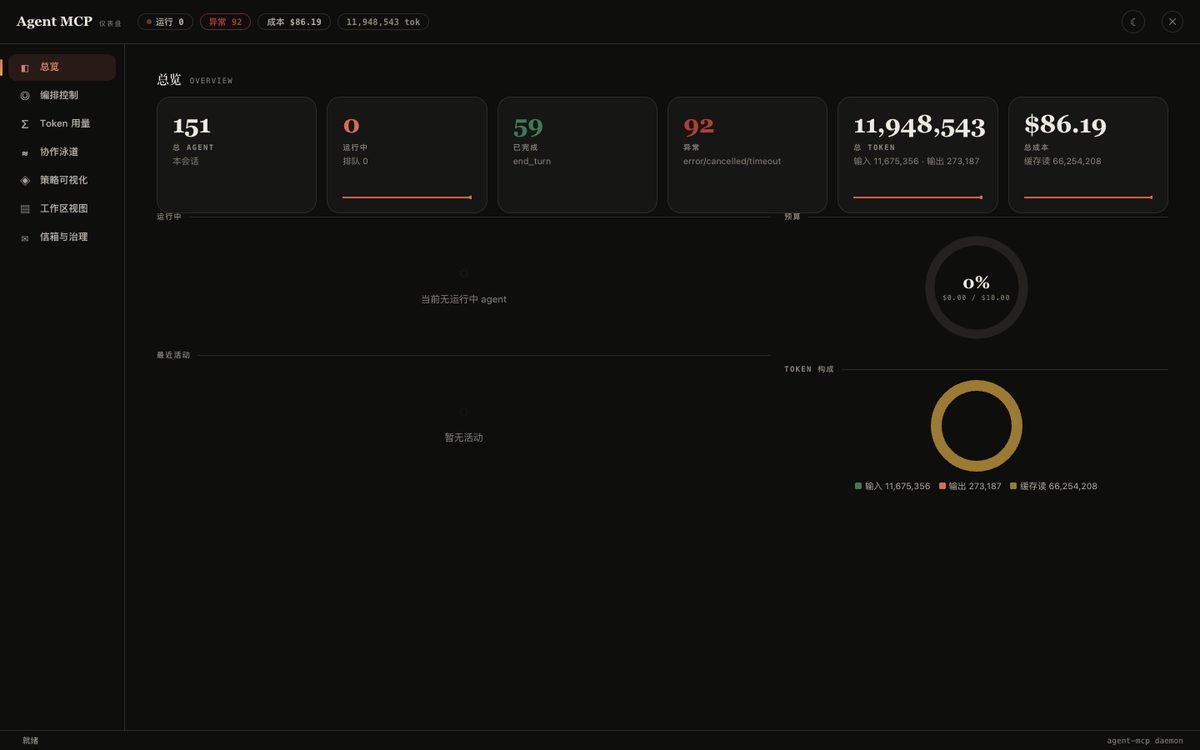Image resolution: width=1200 pixels, height=750 pixels.
Task: Select the 151 总 AGENT card
Action: (x=236, y=155)
